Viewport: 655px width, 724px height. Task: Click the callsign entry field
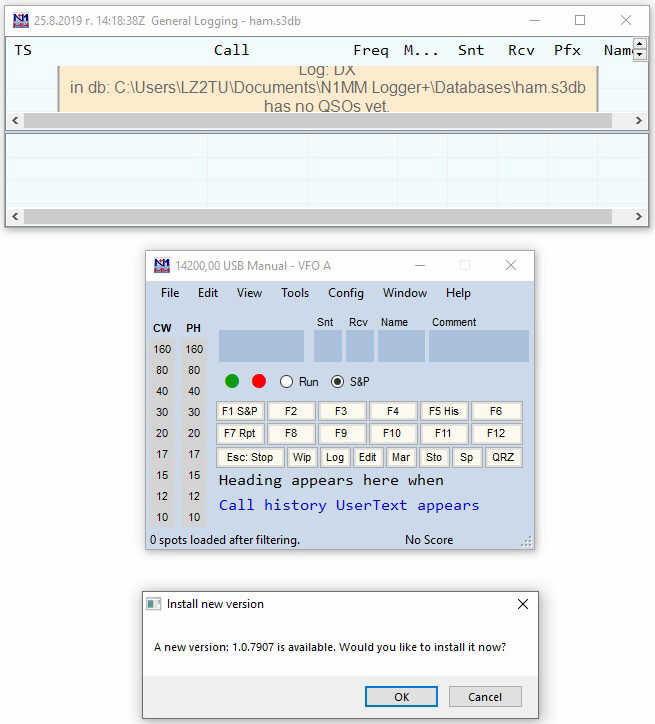(261, 346)
